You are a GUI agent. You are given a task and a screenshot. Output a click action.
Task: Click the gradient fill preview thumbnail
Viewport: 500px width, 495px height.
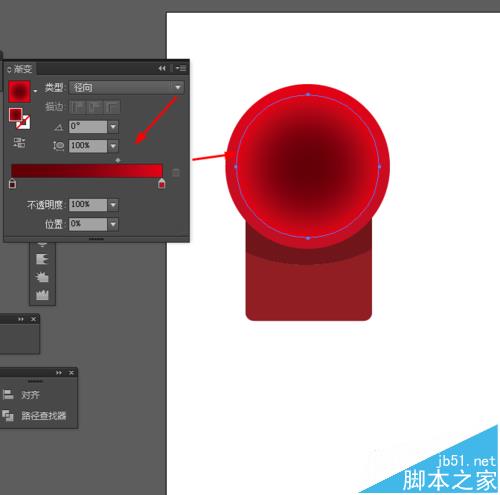(x=19, y=91)
